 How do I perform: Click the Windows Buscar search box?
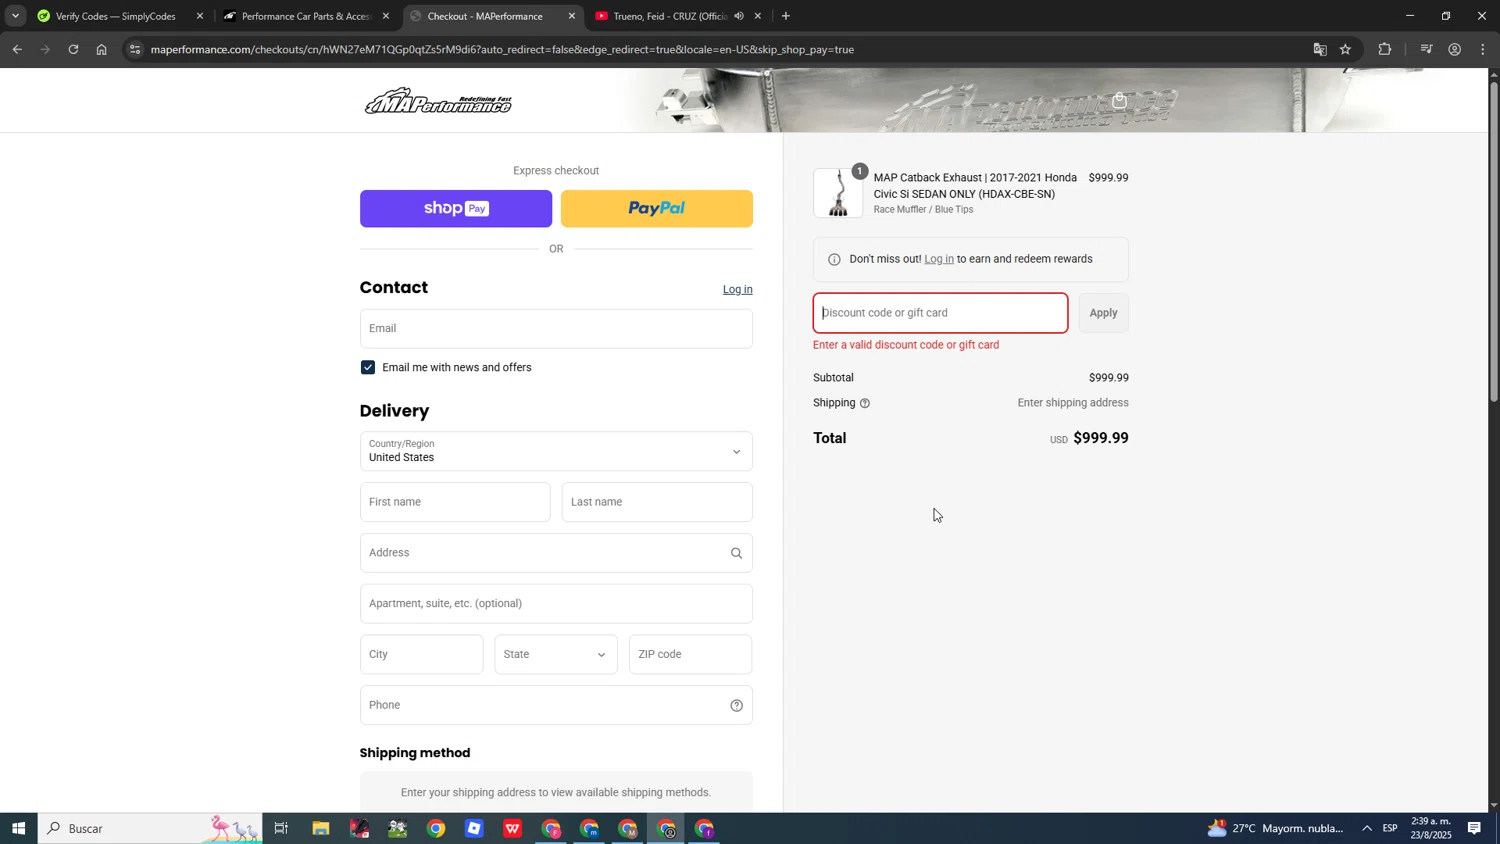150,828
